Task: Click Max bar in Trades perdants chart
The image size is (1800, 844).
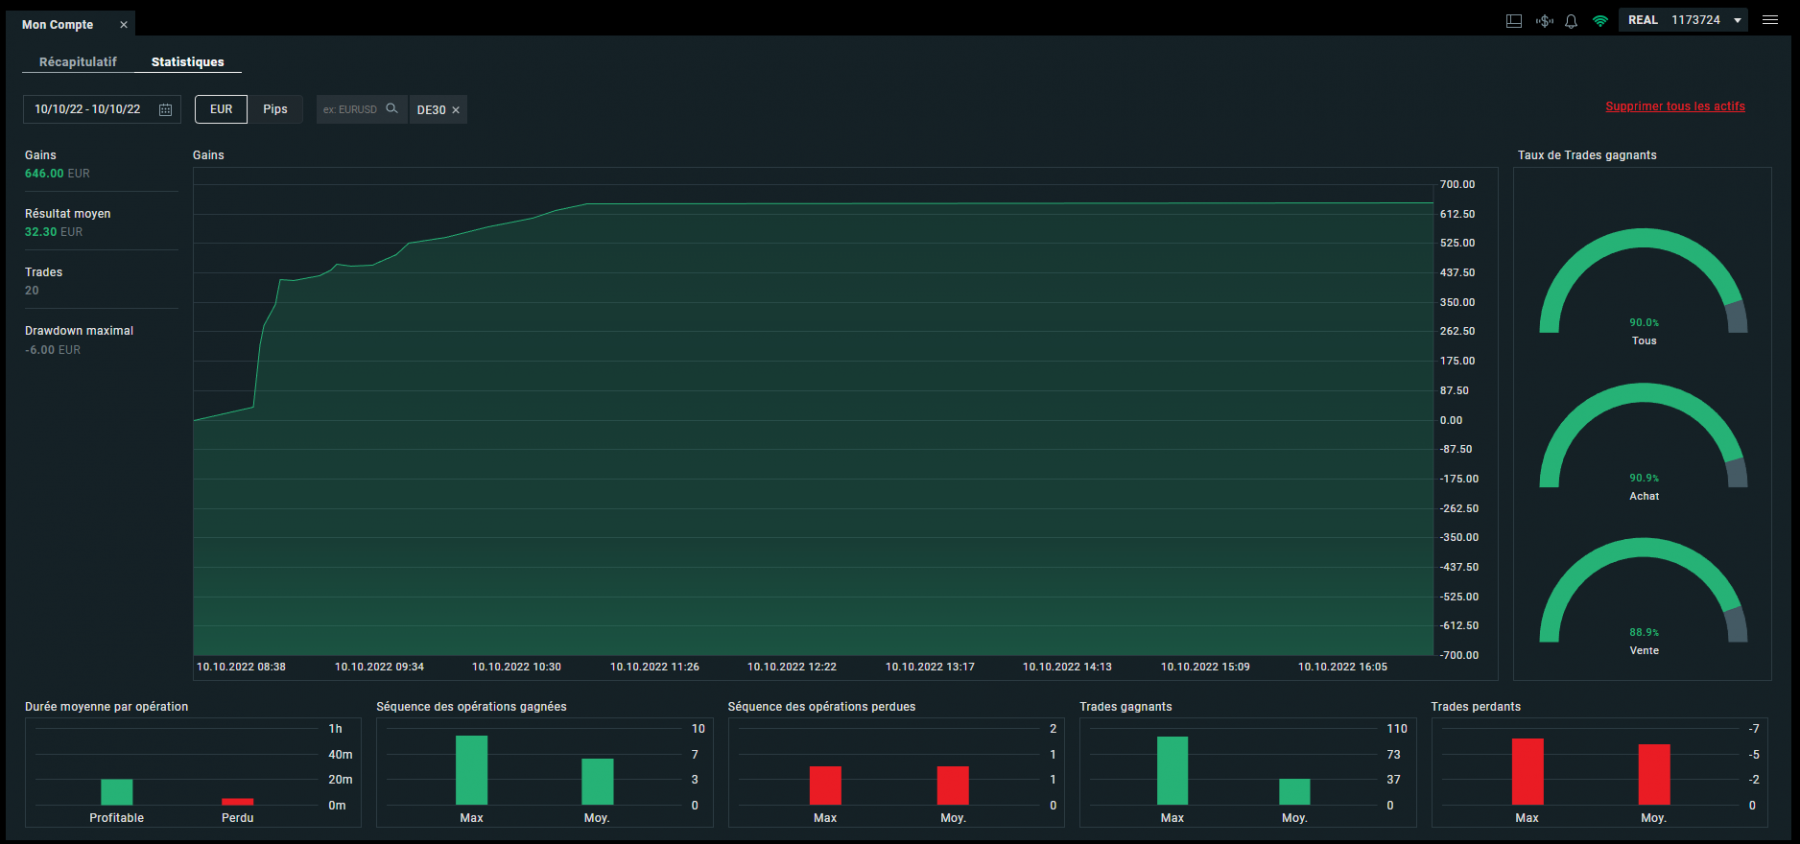Action: (x=1527, y=771)
